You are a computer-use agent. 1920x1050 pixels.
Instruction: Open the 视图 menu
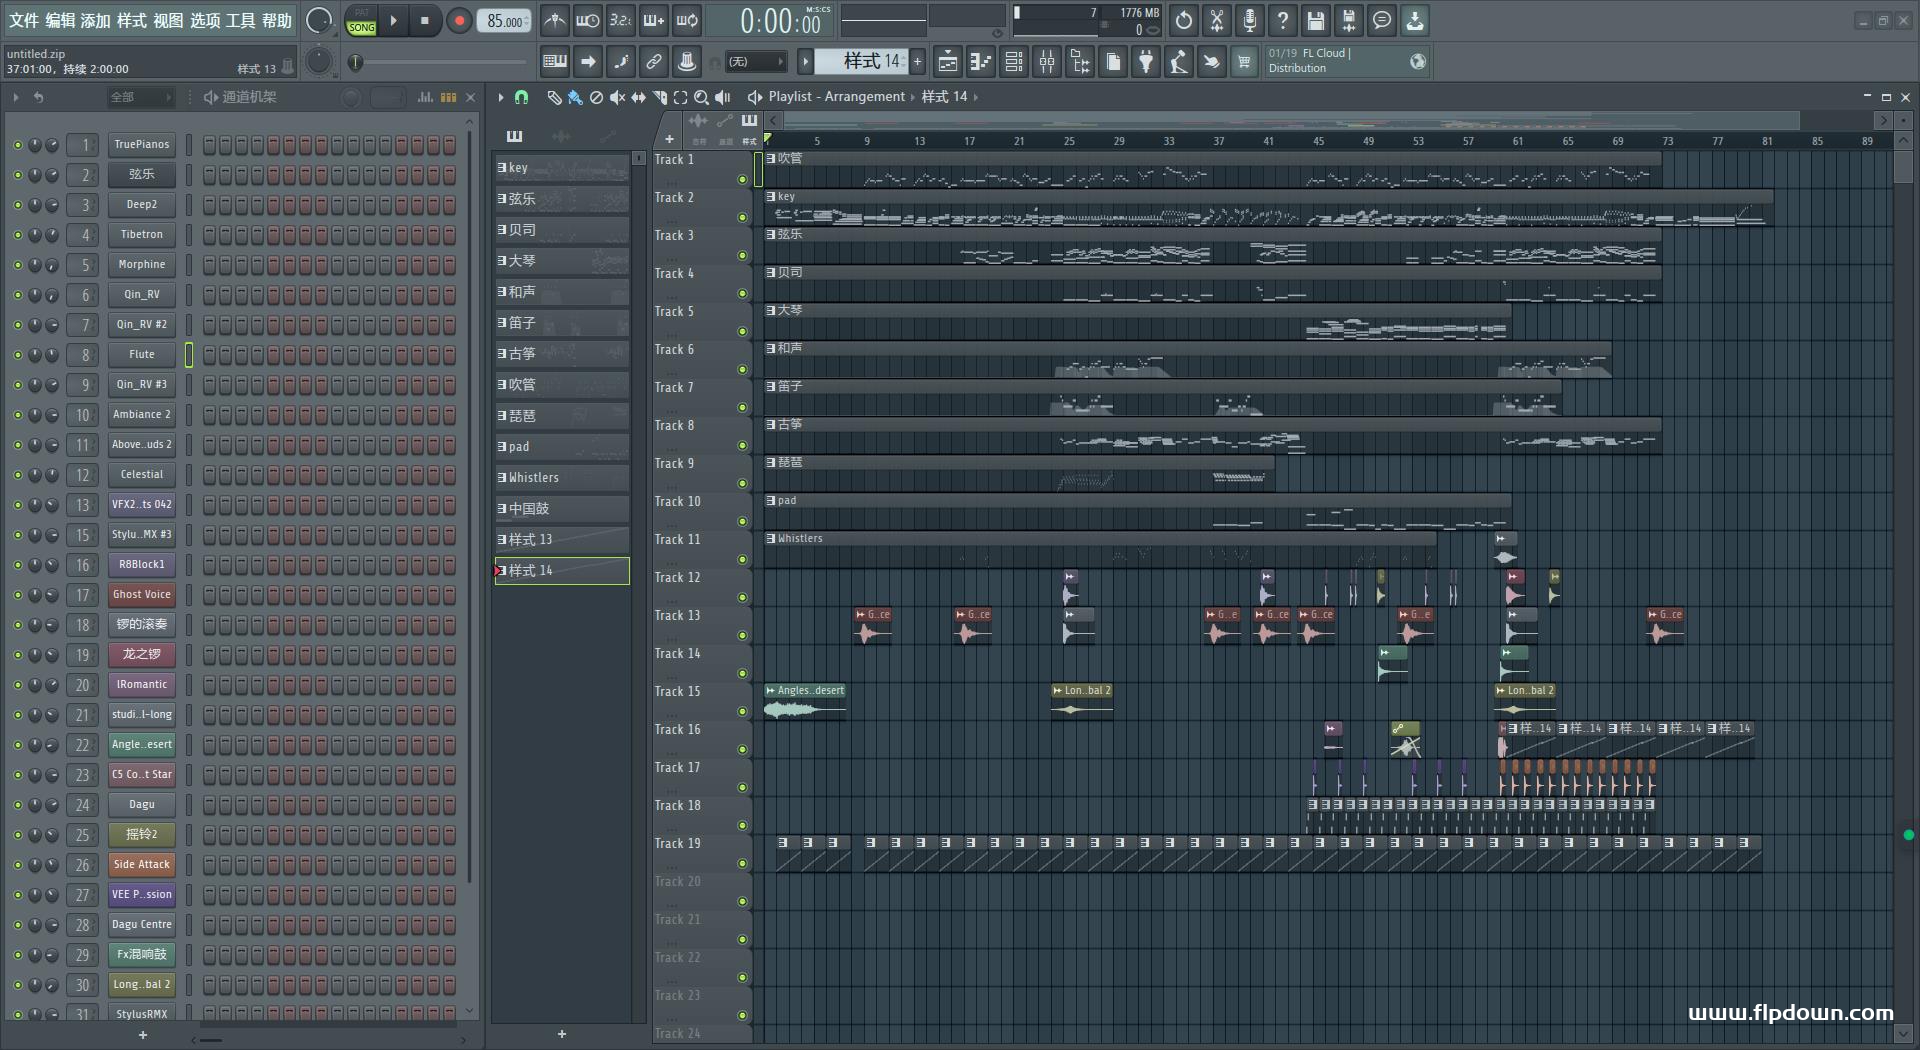click(168, 21)
